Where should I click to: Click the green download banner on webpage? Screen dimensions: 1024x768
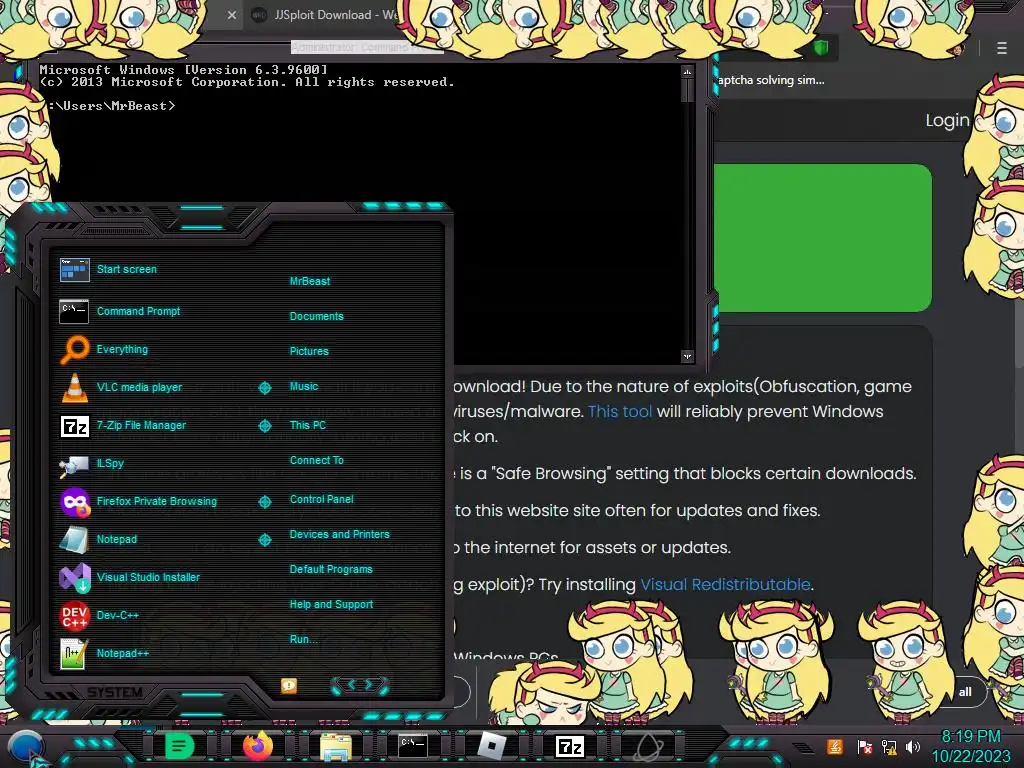tap(823, 238)
